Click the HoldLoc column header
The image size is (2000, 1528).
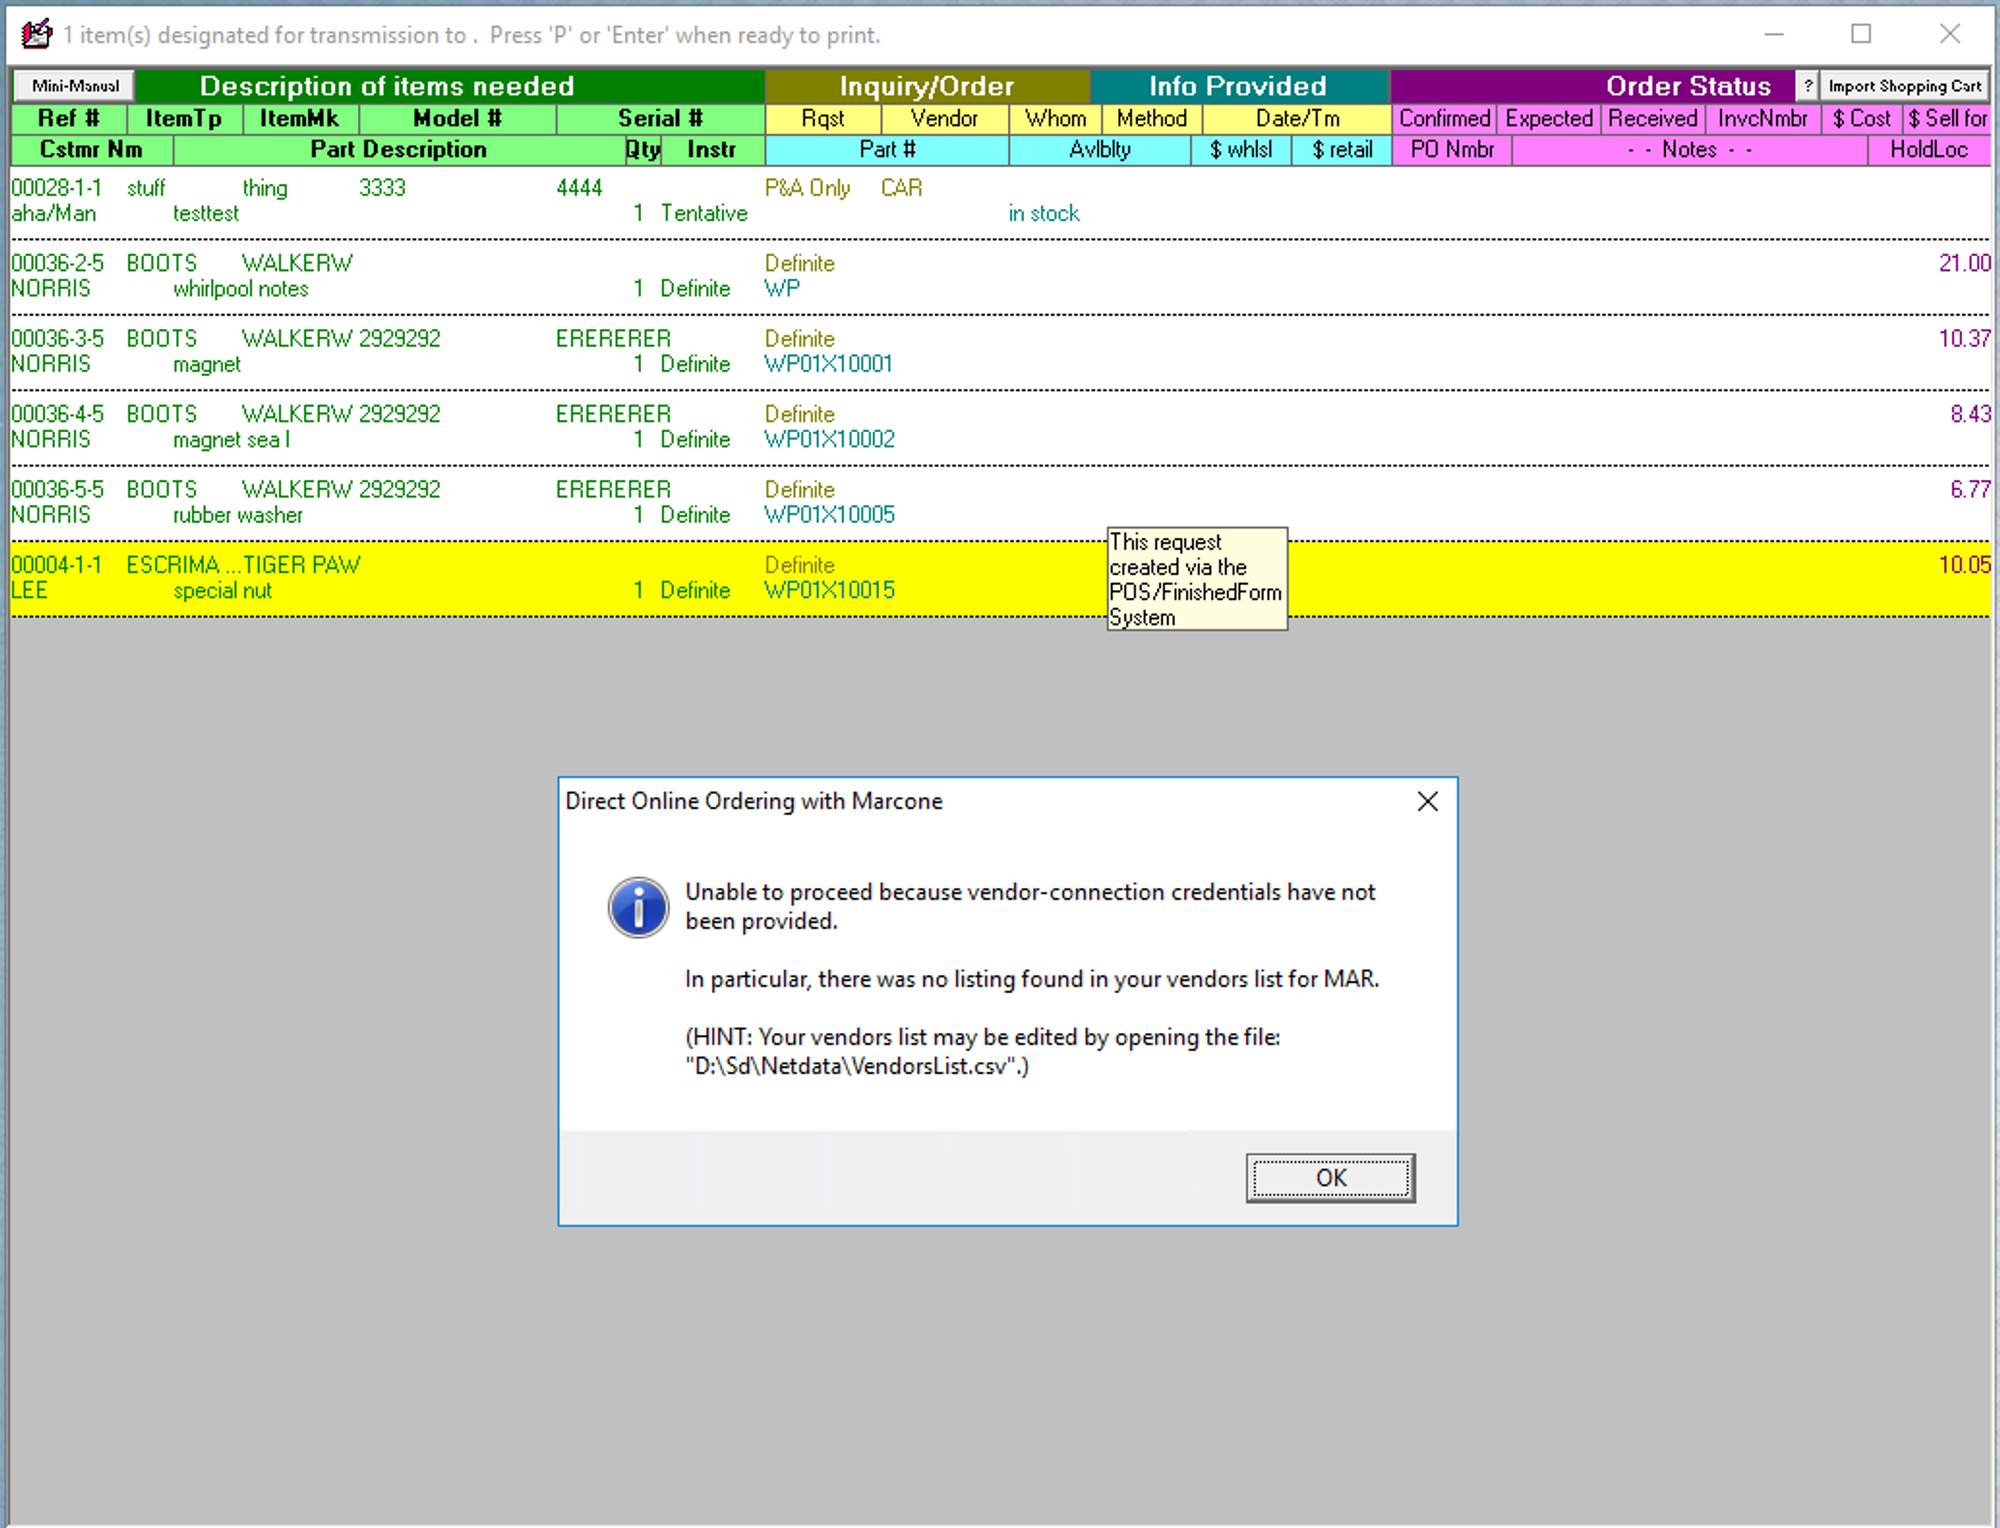(1928, 150)
